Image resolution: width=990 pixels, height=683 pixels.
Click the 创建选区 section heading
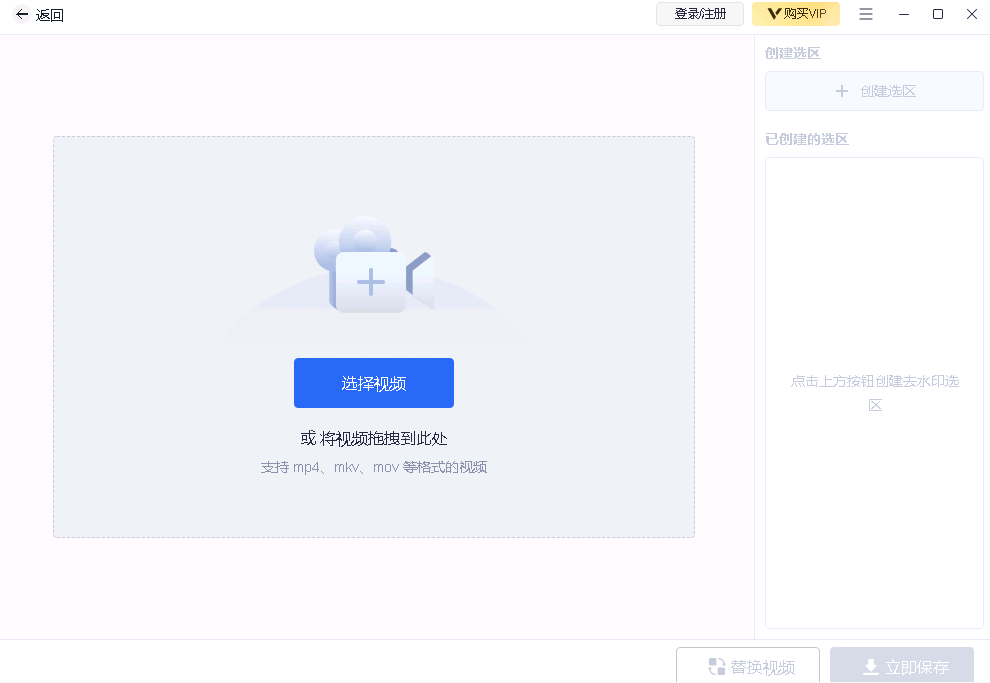click(792, 54)
